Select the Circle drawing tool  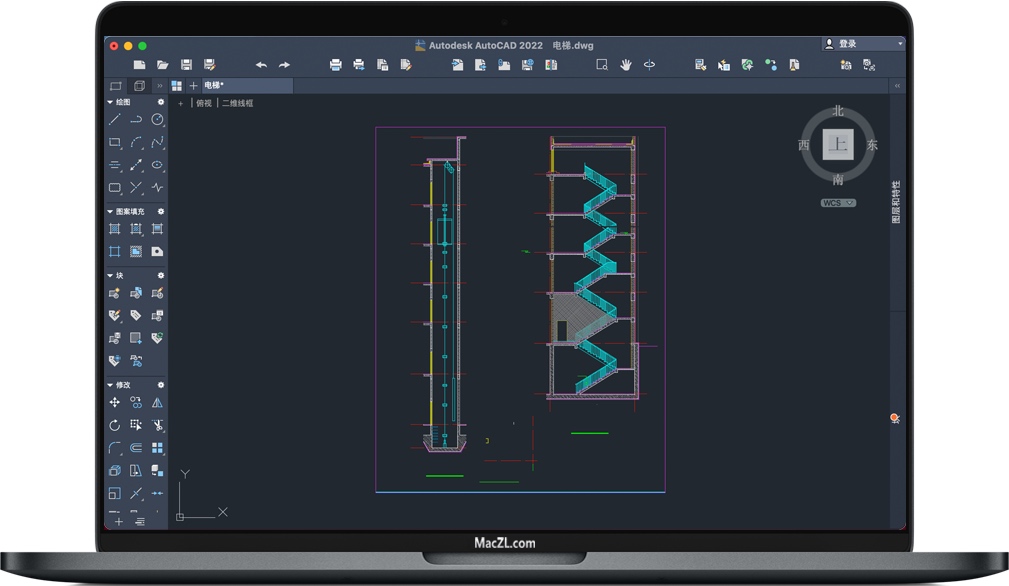point(157,119)
